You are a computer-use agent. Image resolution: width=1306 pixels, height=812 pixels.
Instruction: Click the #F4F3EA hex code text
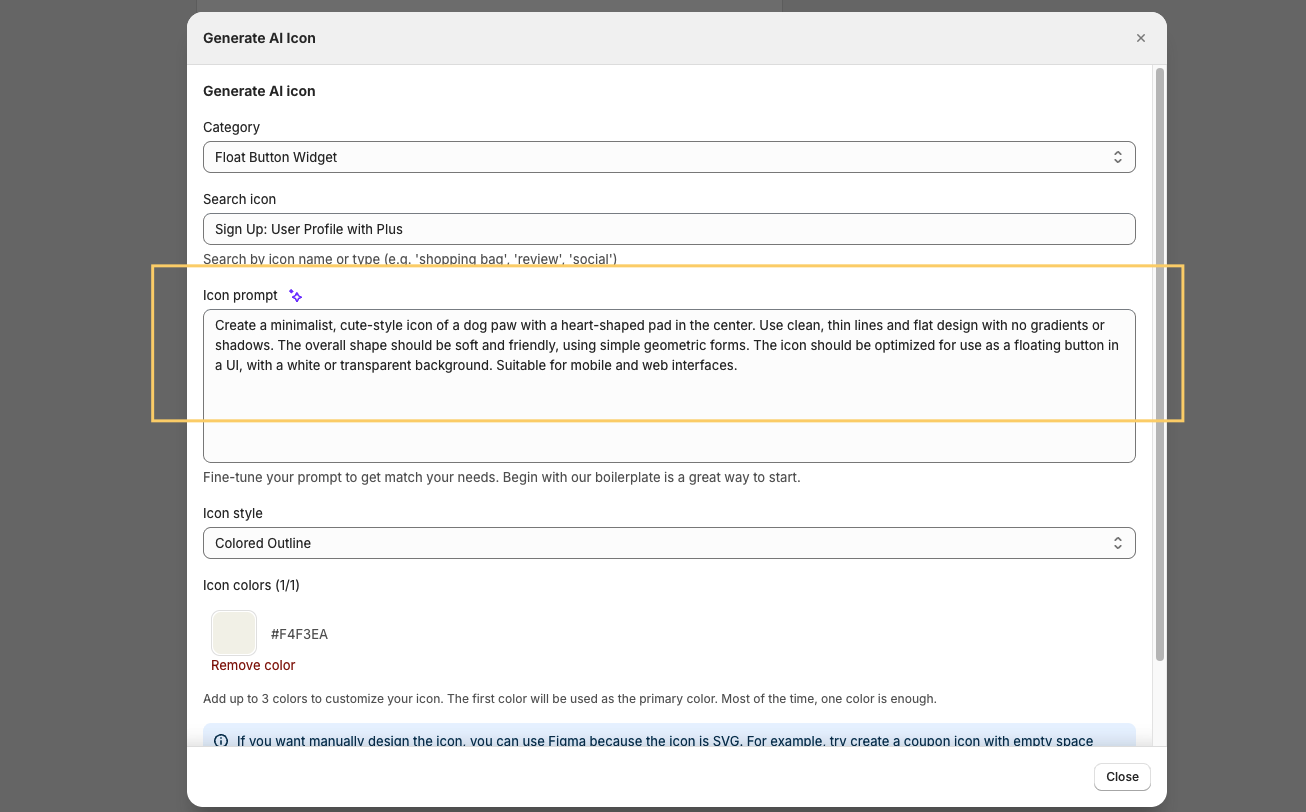click(x=299, y=634)
